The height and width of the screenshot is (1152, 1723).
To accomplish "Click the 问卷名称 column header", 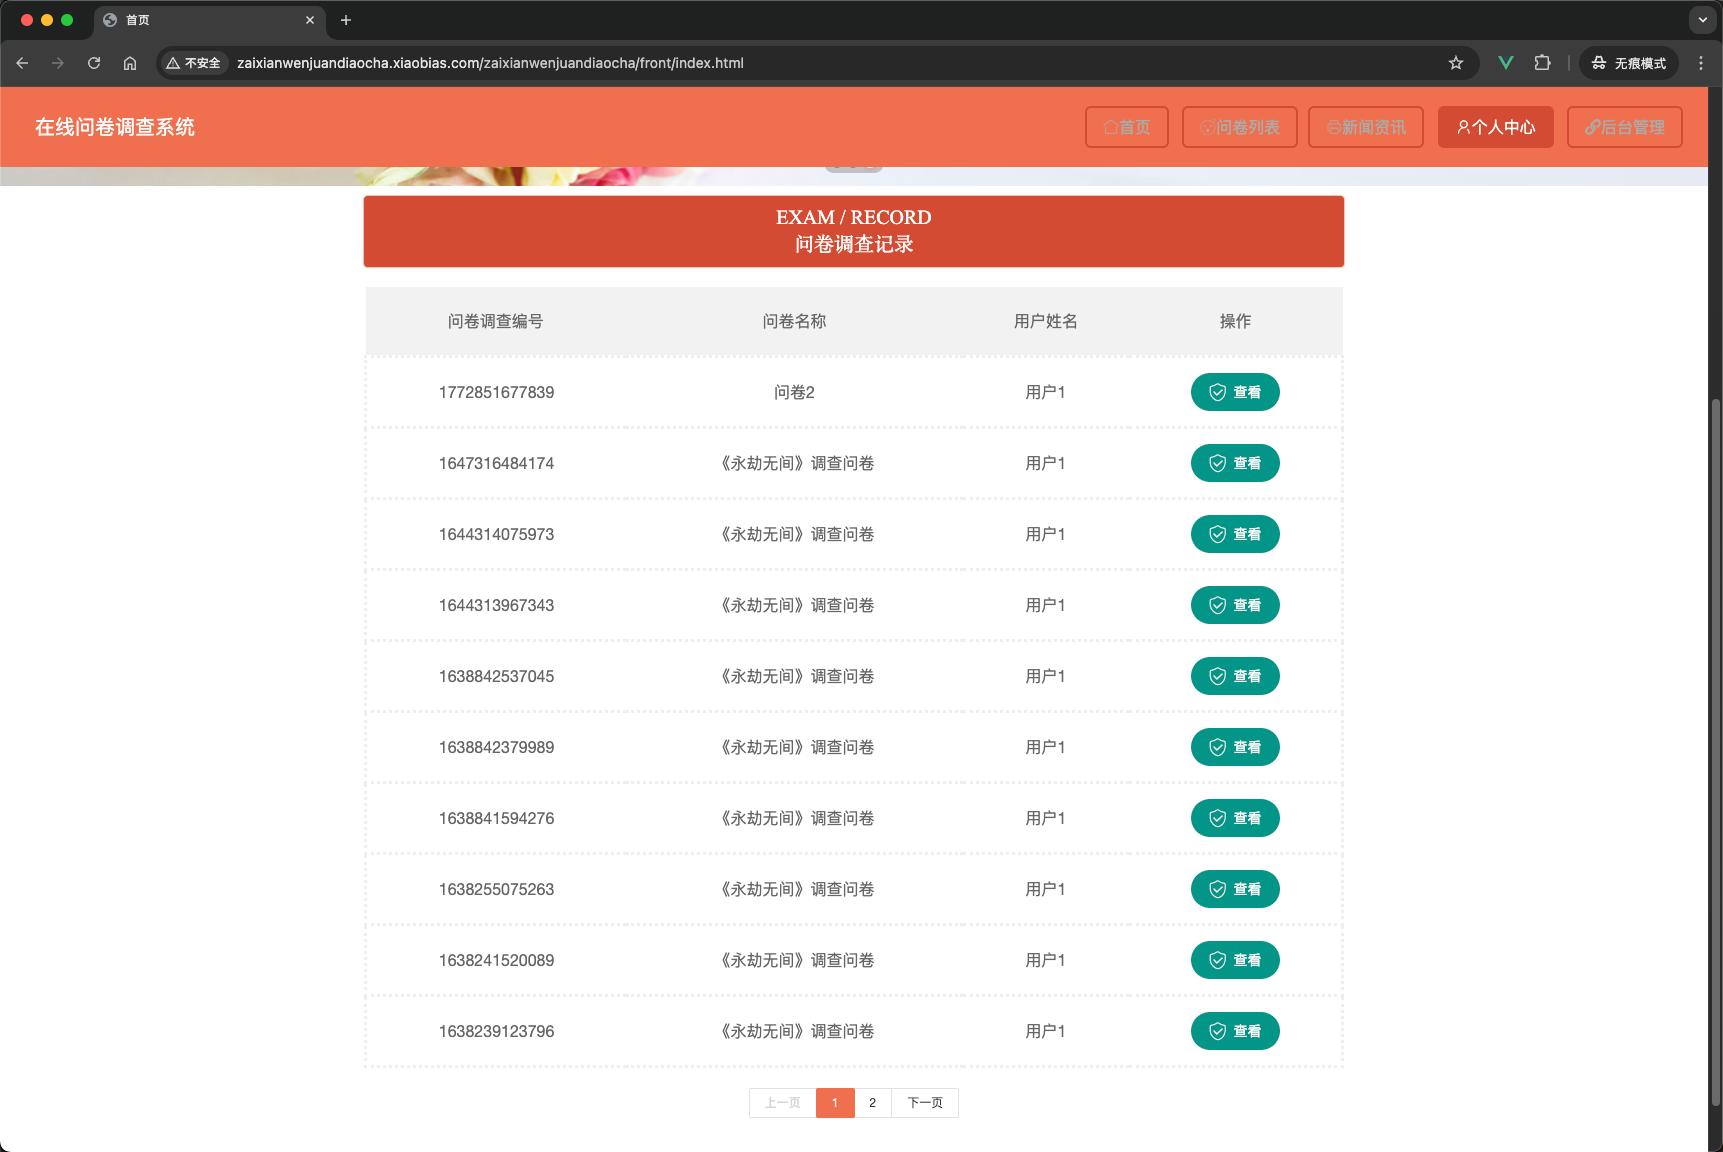I will (794, 321).
